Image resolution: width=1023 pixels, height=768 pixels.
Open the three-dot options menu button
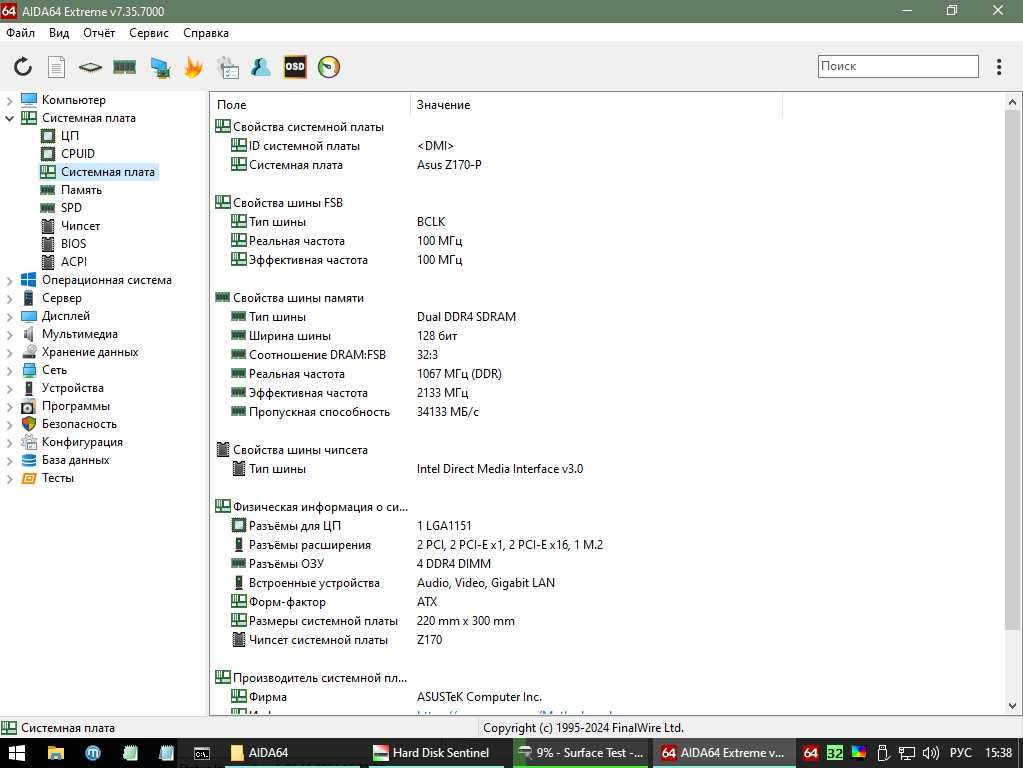[999, 67]
